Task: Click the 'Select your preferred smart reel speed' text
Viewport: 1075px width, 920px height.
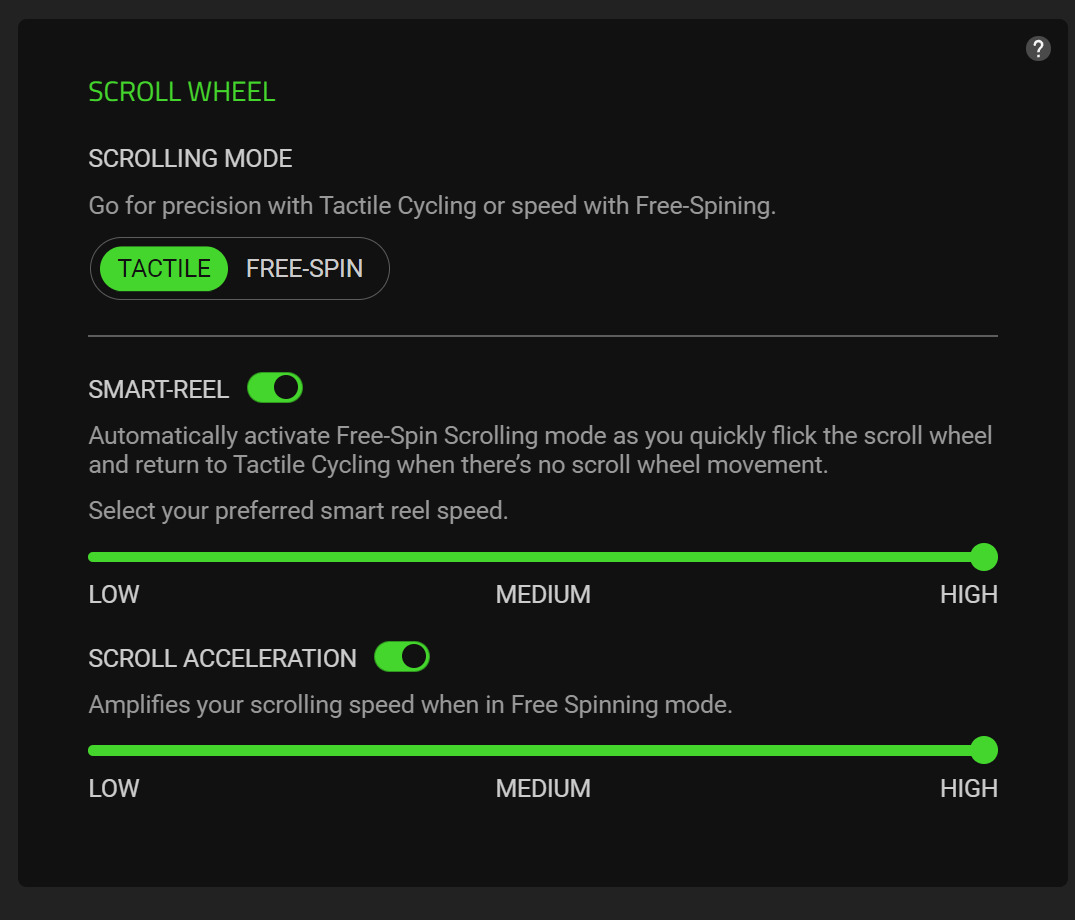Action: (x=298, y=511)
